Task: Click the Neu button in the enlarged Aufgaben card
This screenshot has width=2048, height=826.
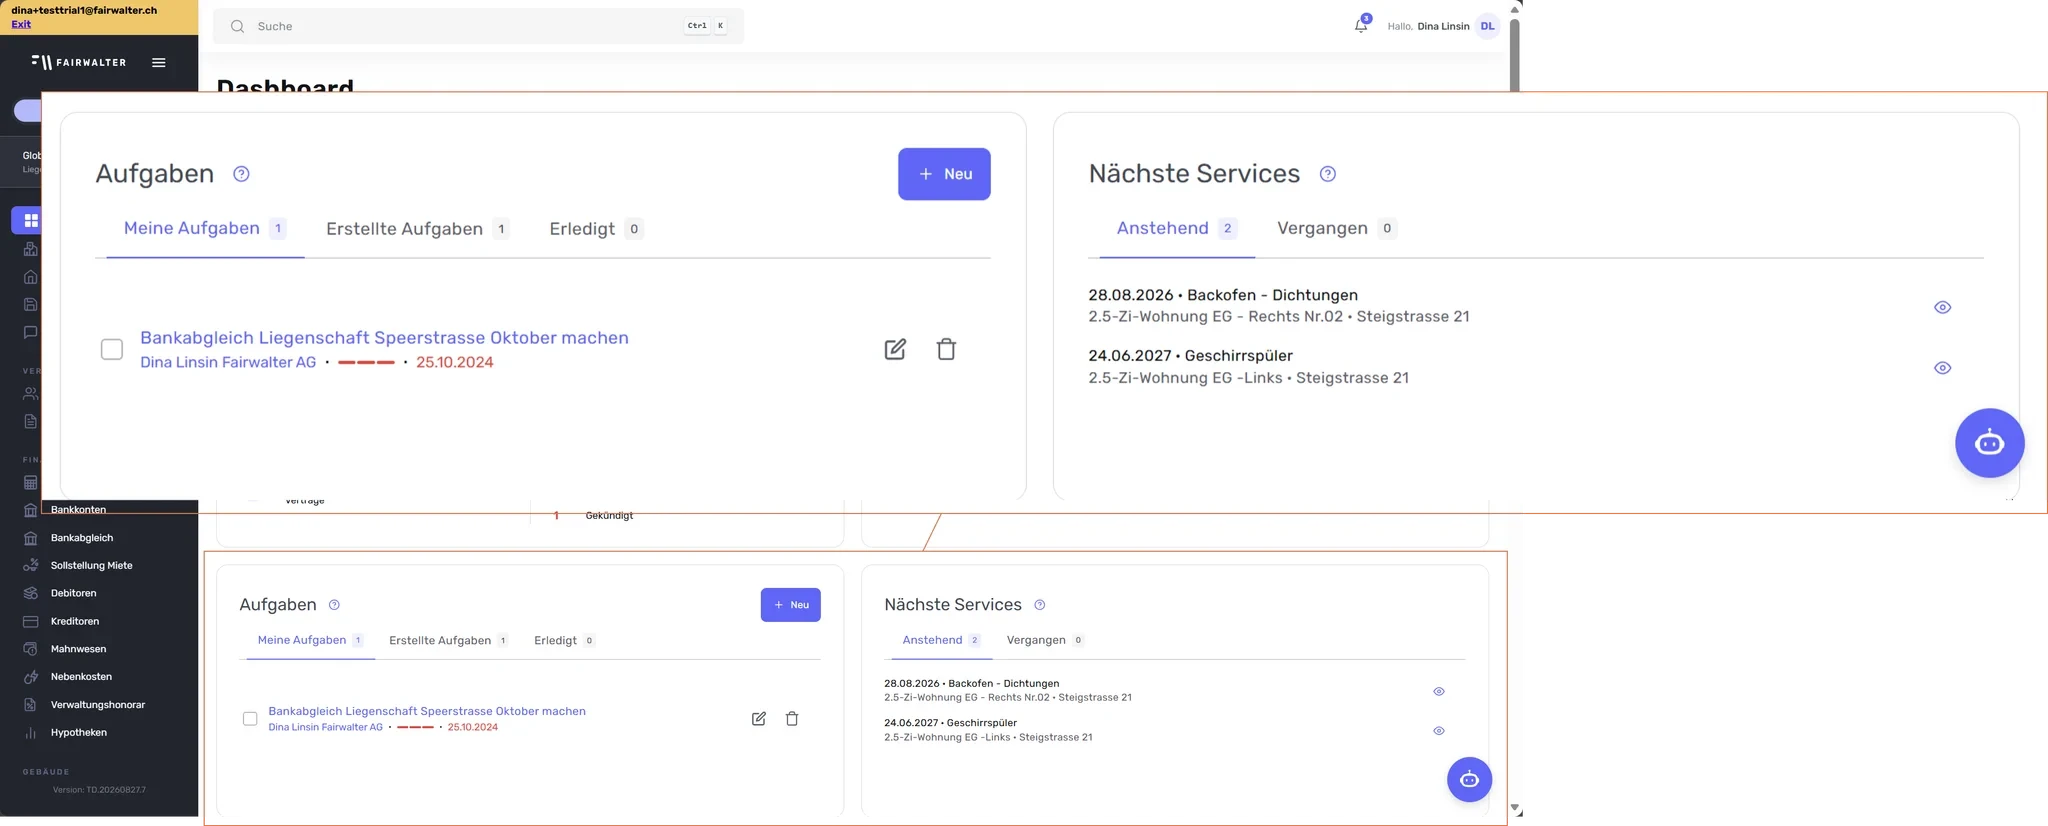Action: point(944,174)
